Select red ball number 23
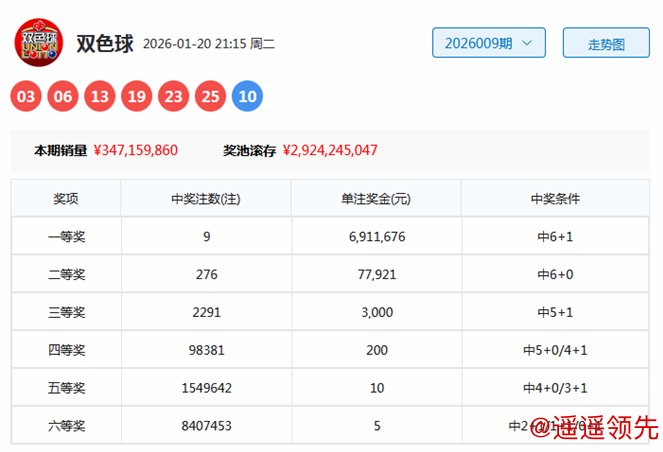 pos(174,97)
